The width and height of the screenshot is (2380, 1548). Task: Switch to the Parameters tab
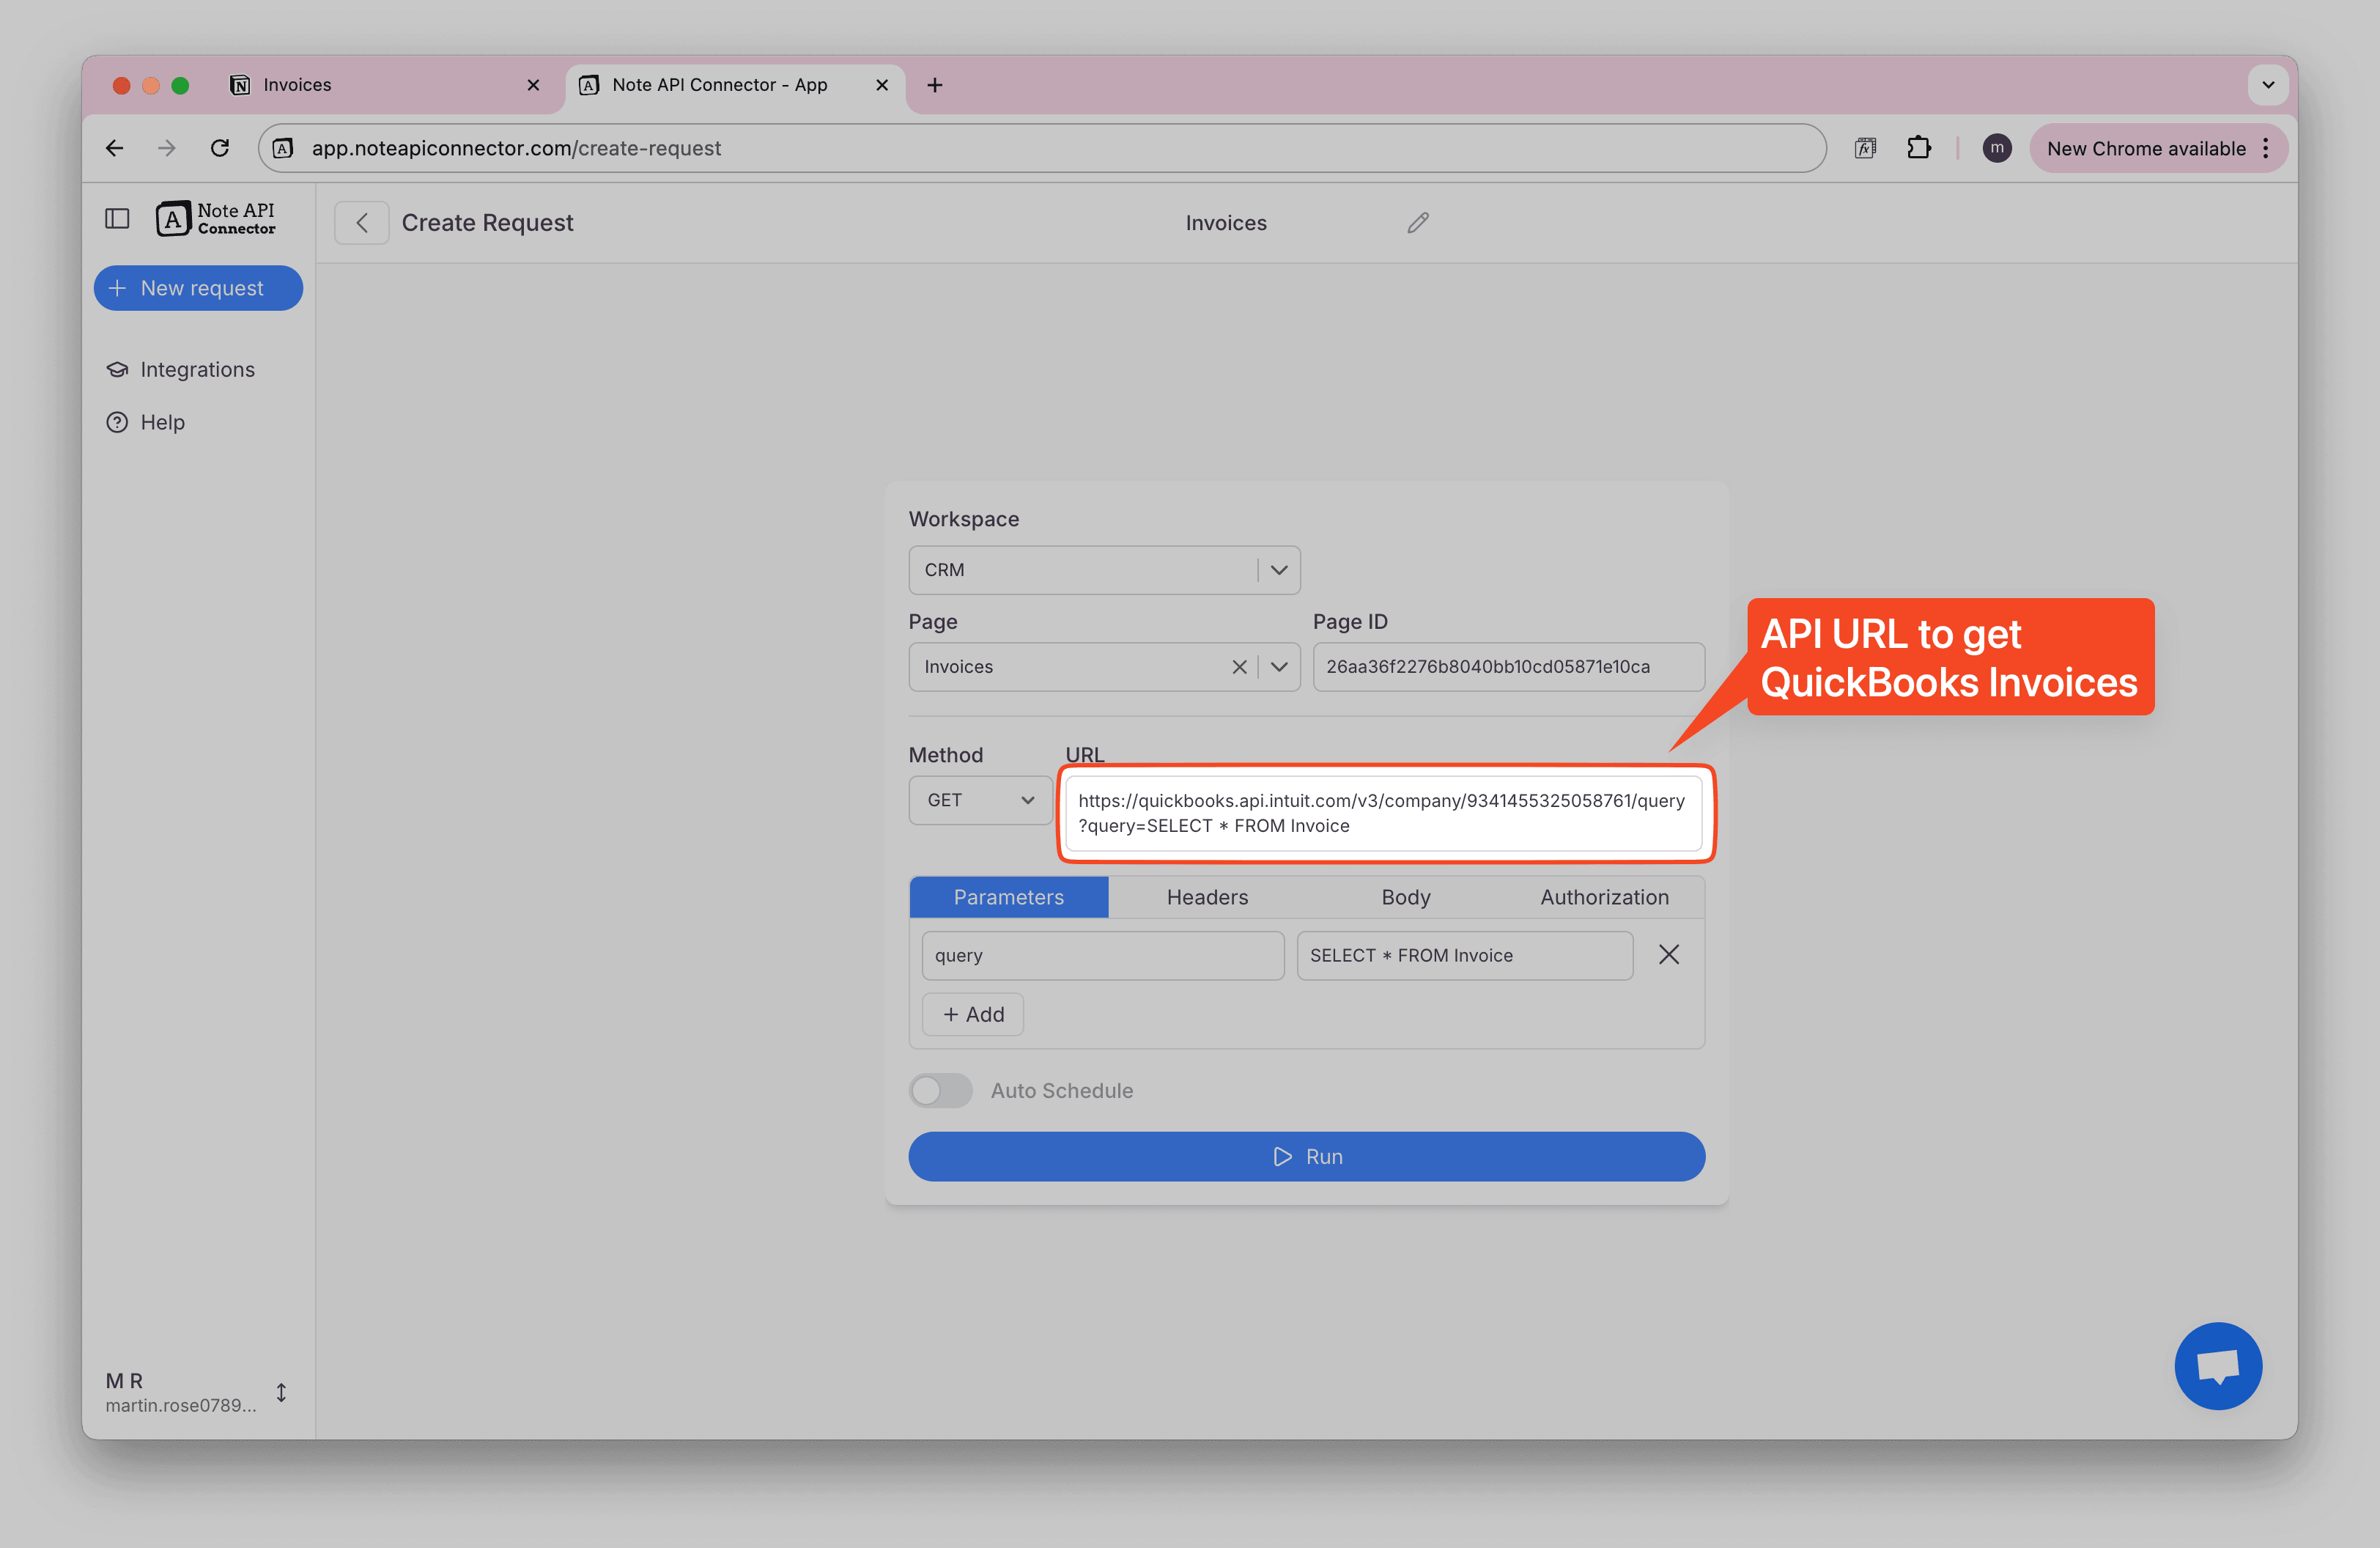pyautogui.click(x=1008, y=897)
